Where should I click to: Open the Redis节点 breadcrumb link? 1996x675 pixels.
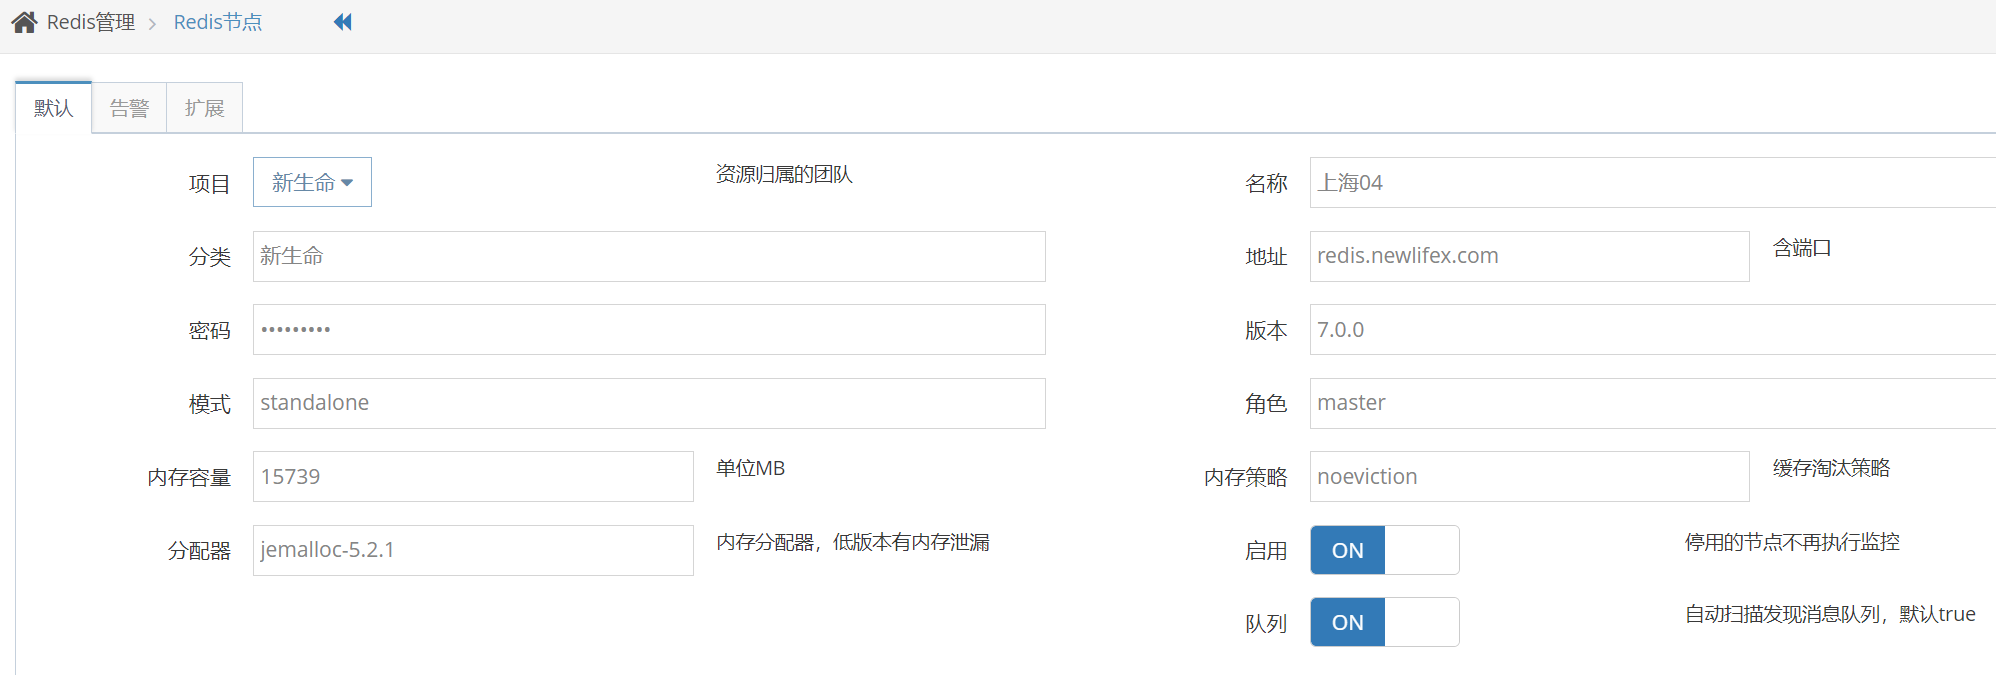click(218, 22)
